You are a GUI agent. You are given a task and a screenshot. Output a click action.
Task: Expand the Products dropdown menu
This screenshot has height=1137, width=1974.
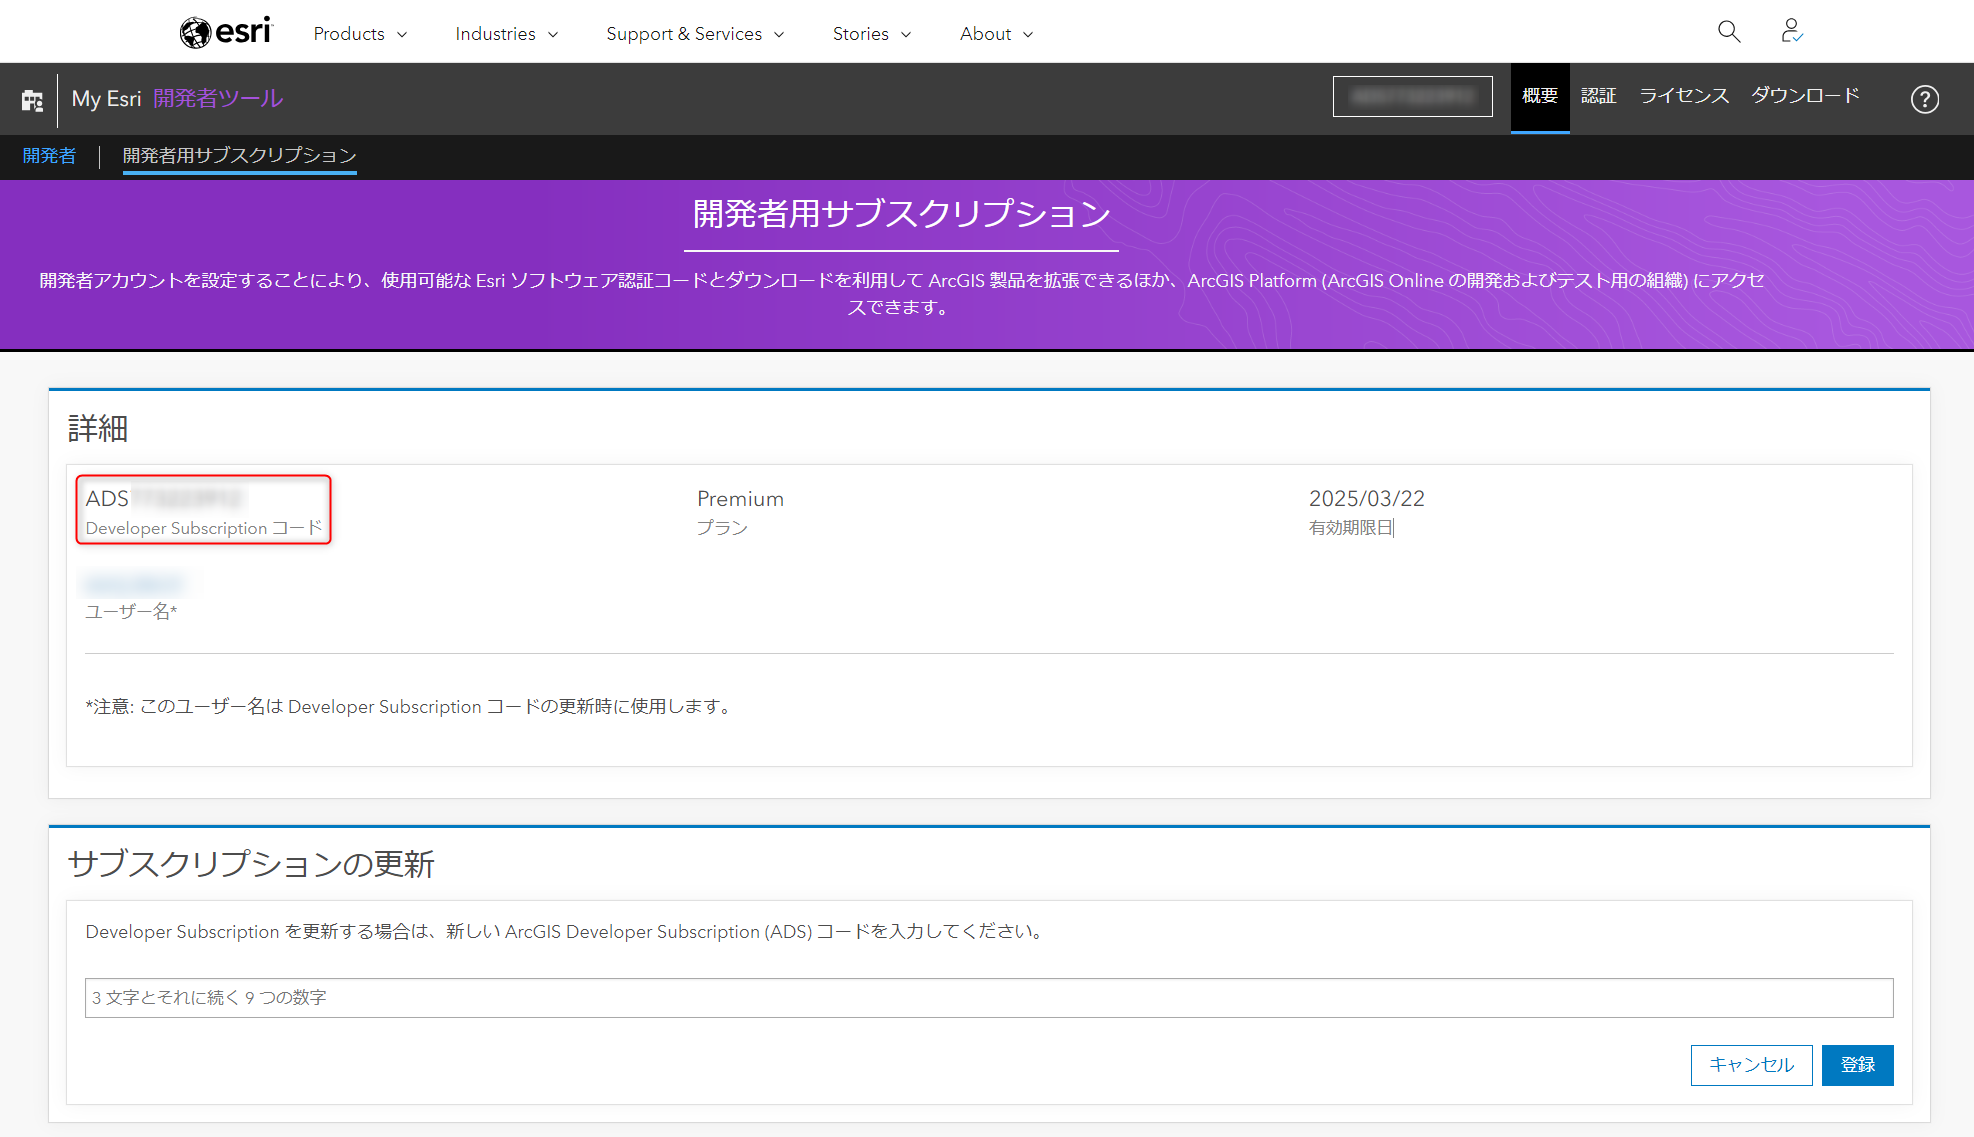360,34
